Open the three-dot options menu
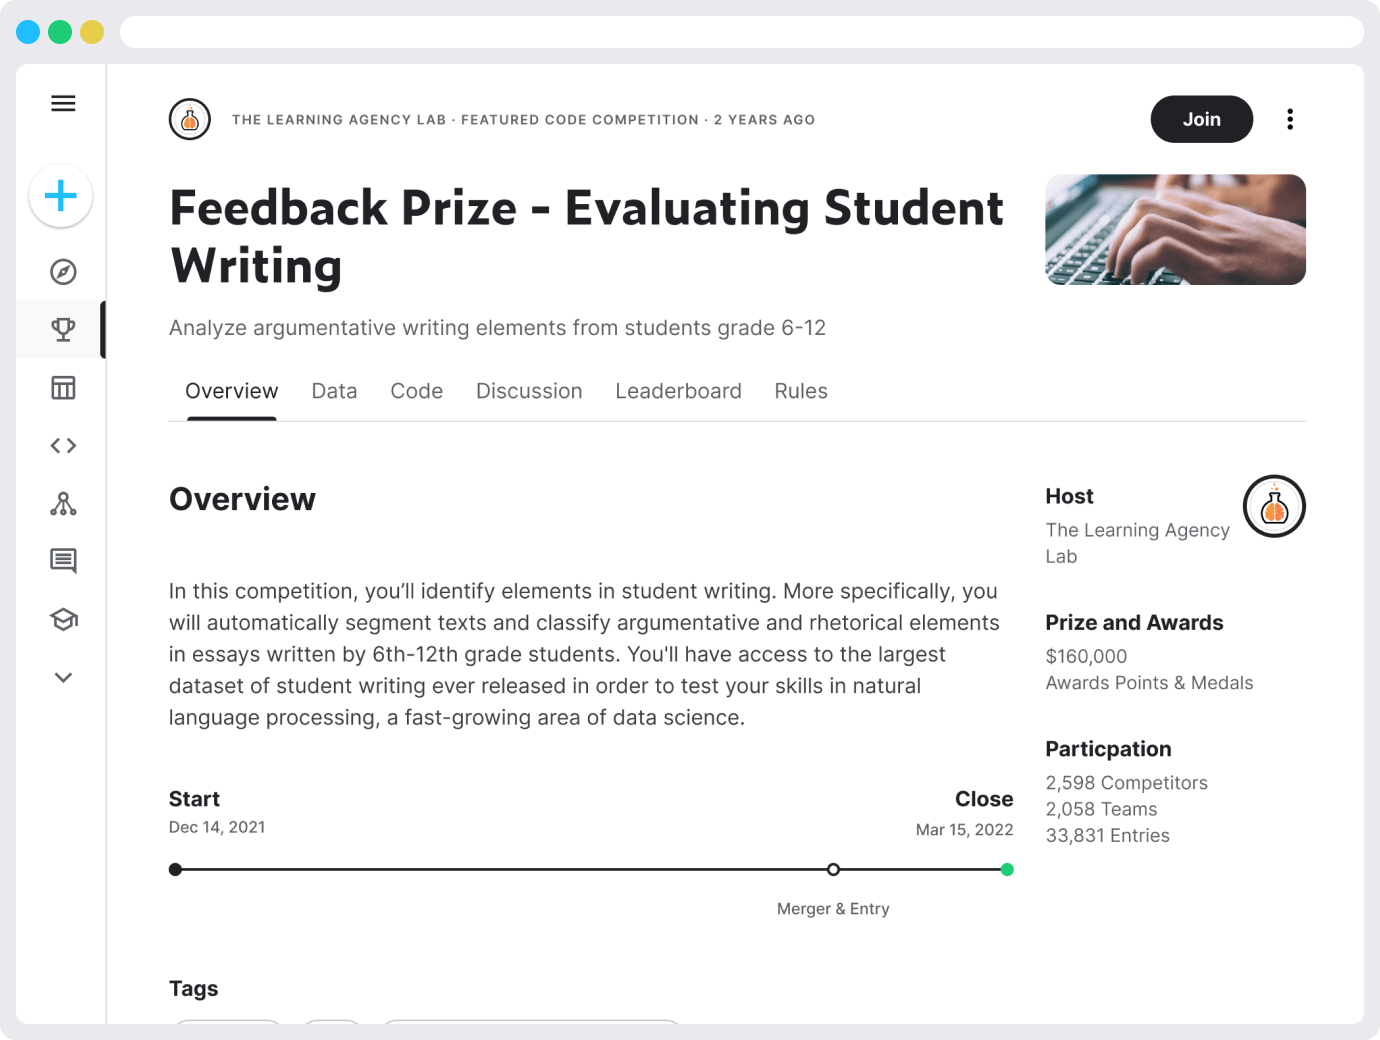This screenshot has width=1380, height=1040. pos(1290,119)
